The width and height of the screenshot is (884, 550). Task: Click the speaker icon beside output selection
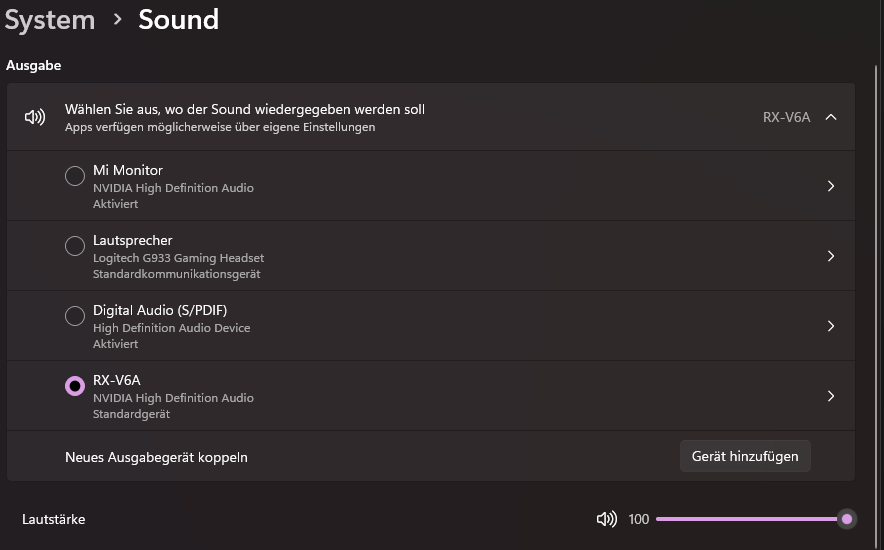pos(35,117)
